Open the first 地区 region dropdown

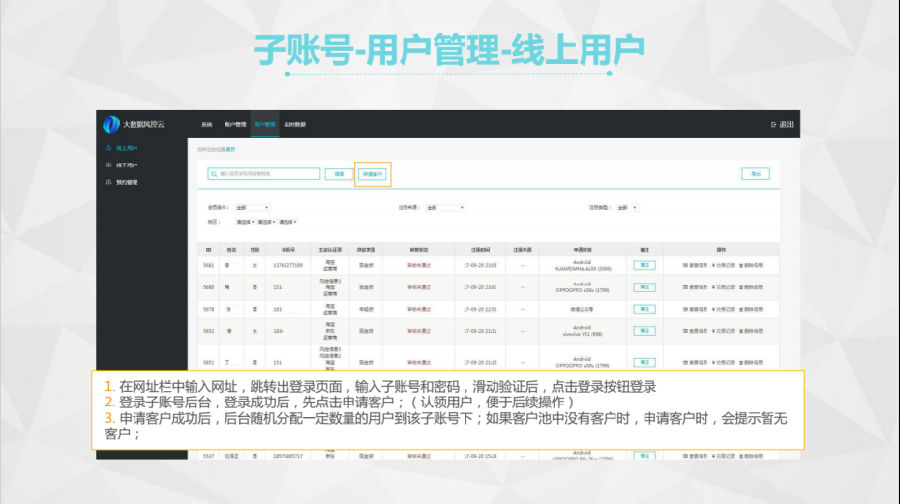(x=245, y=221)
